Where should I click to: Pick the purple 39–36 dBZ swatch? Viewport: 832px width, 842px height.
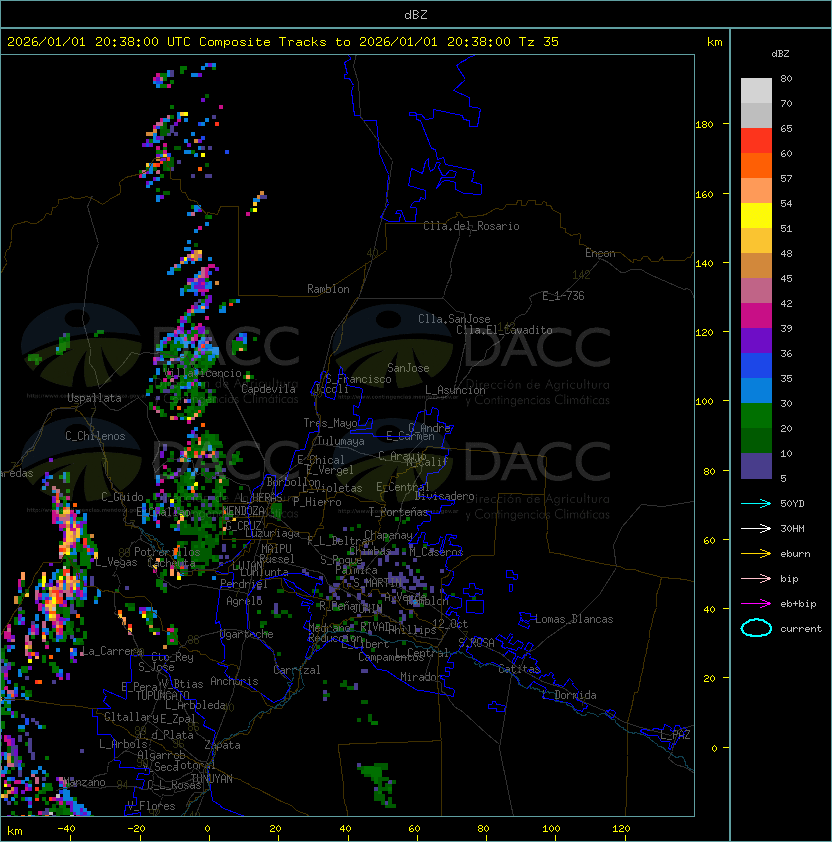point(756,340)
